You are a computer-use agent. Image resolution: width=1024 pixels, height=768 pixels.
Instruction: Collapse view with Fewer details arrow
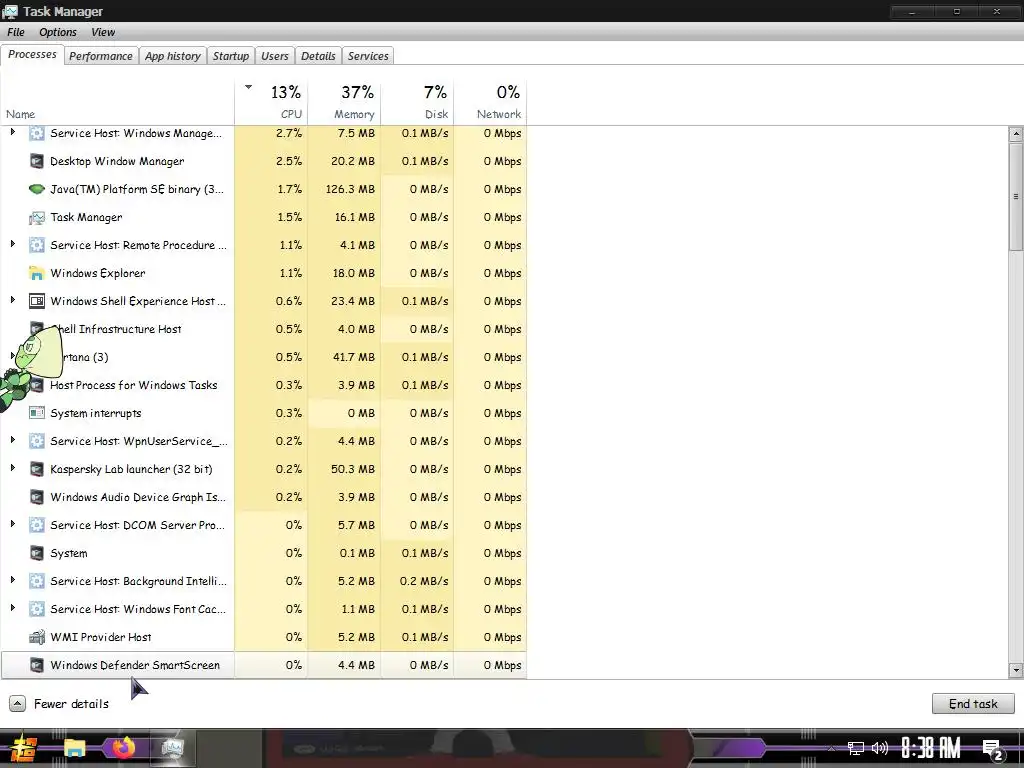18,703
